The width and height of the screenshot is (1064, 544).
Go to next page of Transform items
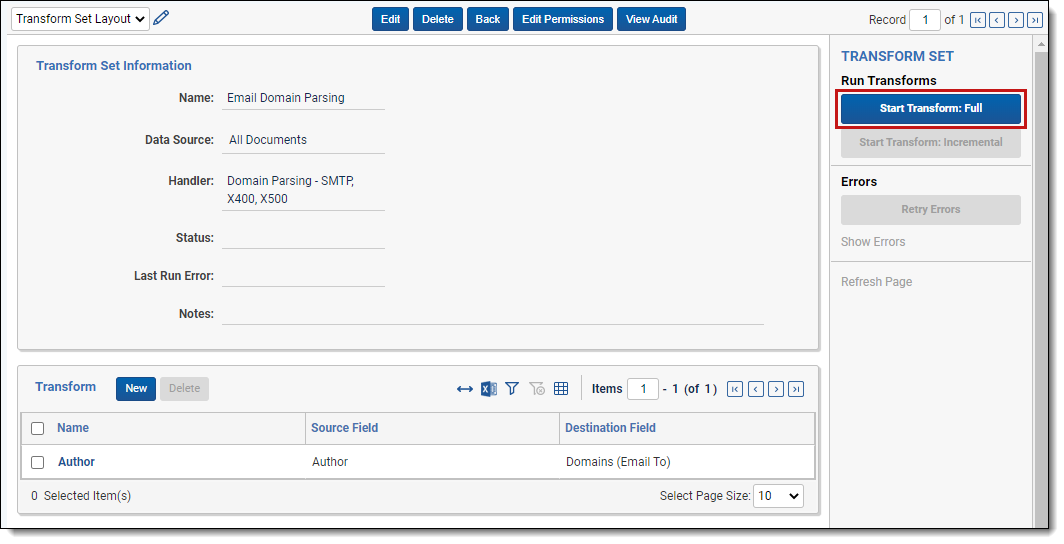pyautogui.click(x=776, y=389)
